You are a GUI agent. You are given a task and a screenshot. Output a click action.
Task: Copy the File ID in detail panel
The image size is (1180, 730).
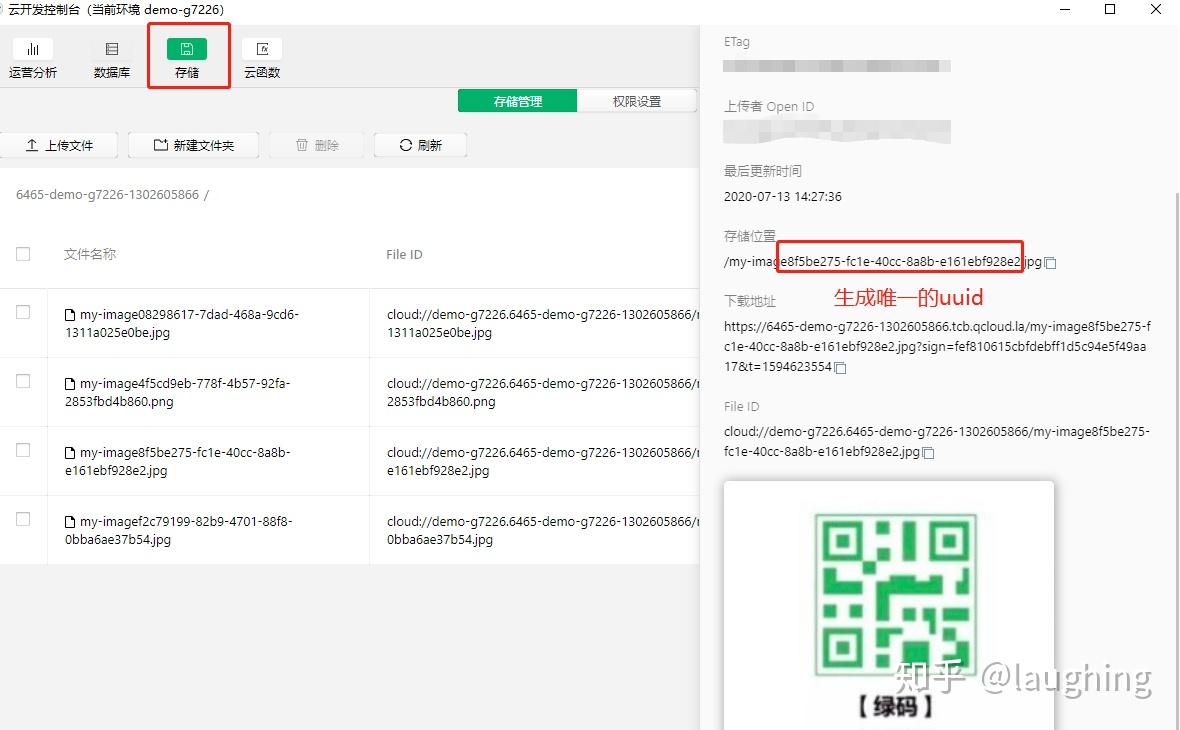click(929, 453)
